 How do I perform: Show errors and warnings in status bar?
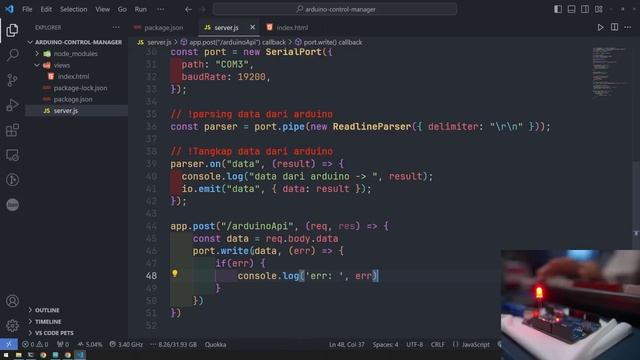pos(35,344)
